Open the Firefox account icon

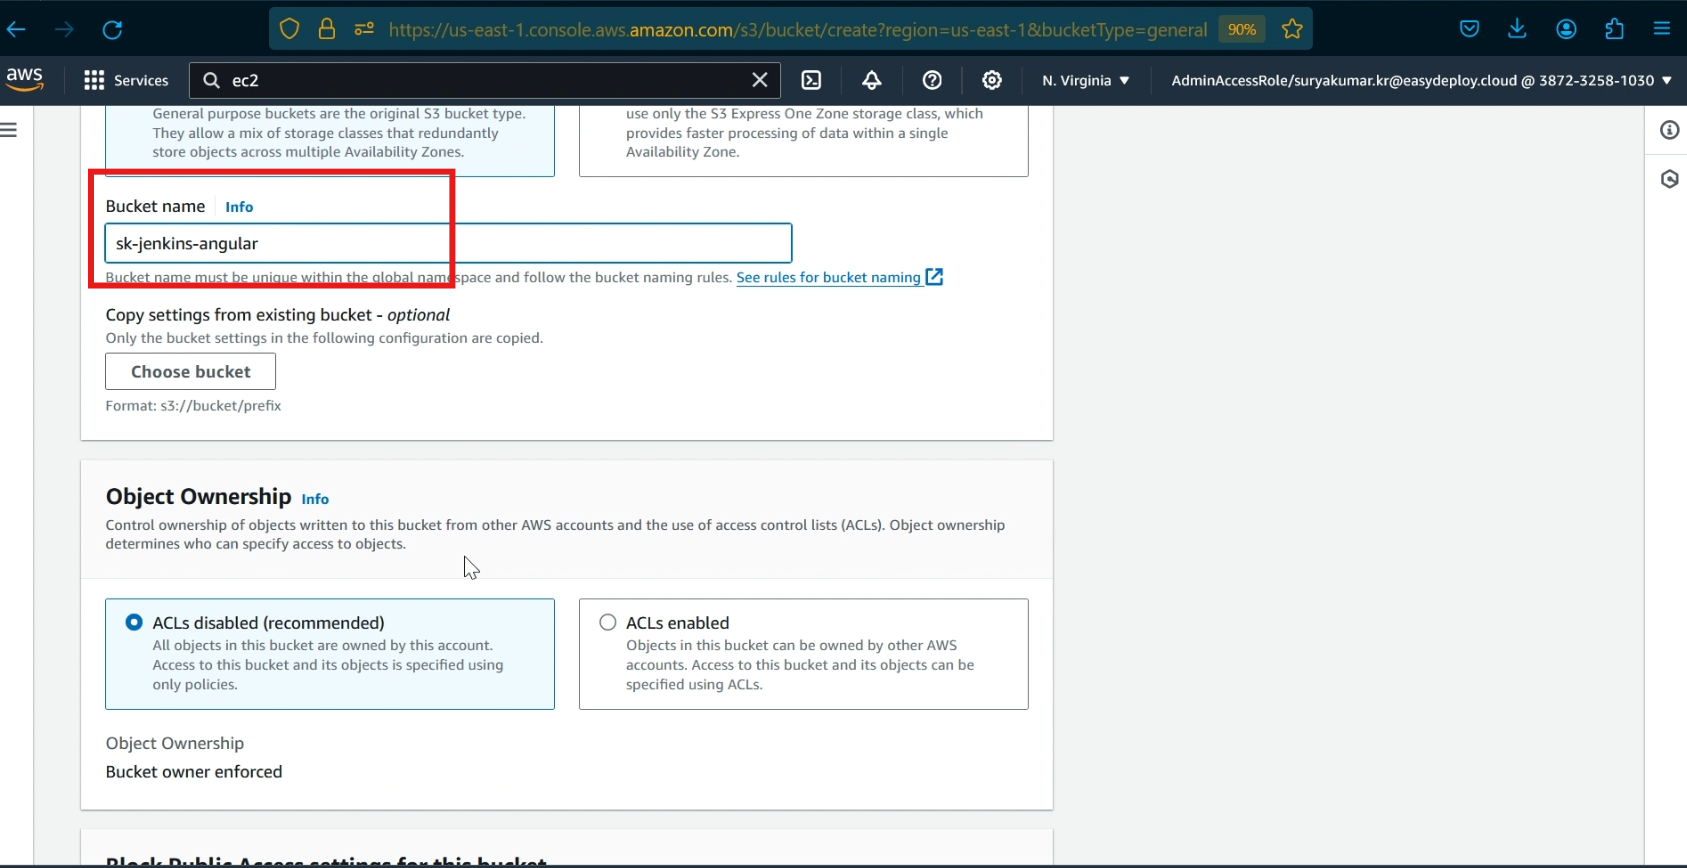tap(1566, 29)
